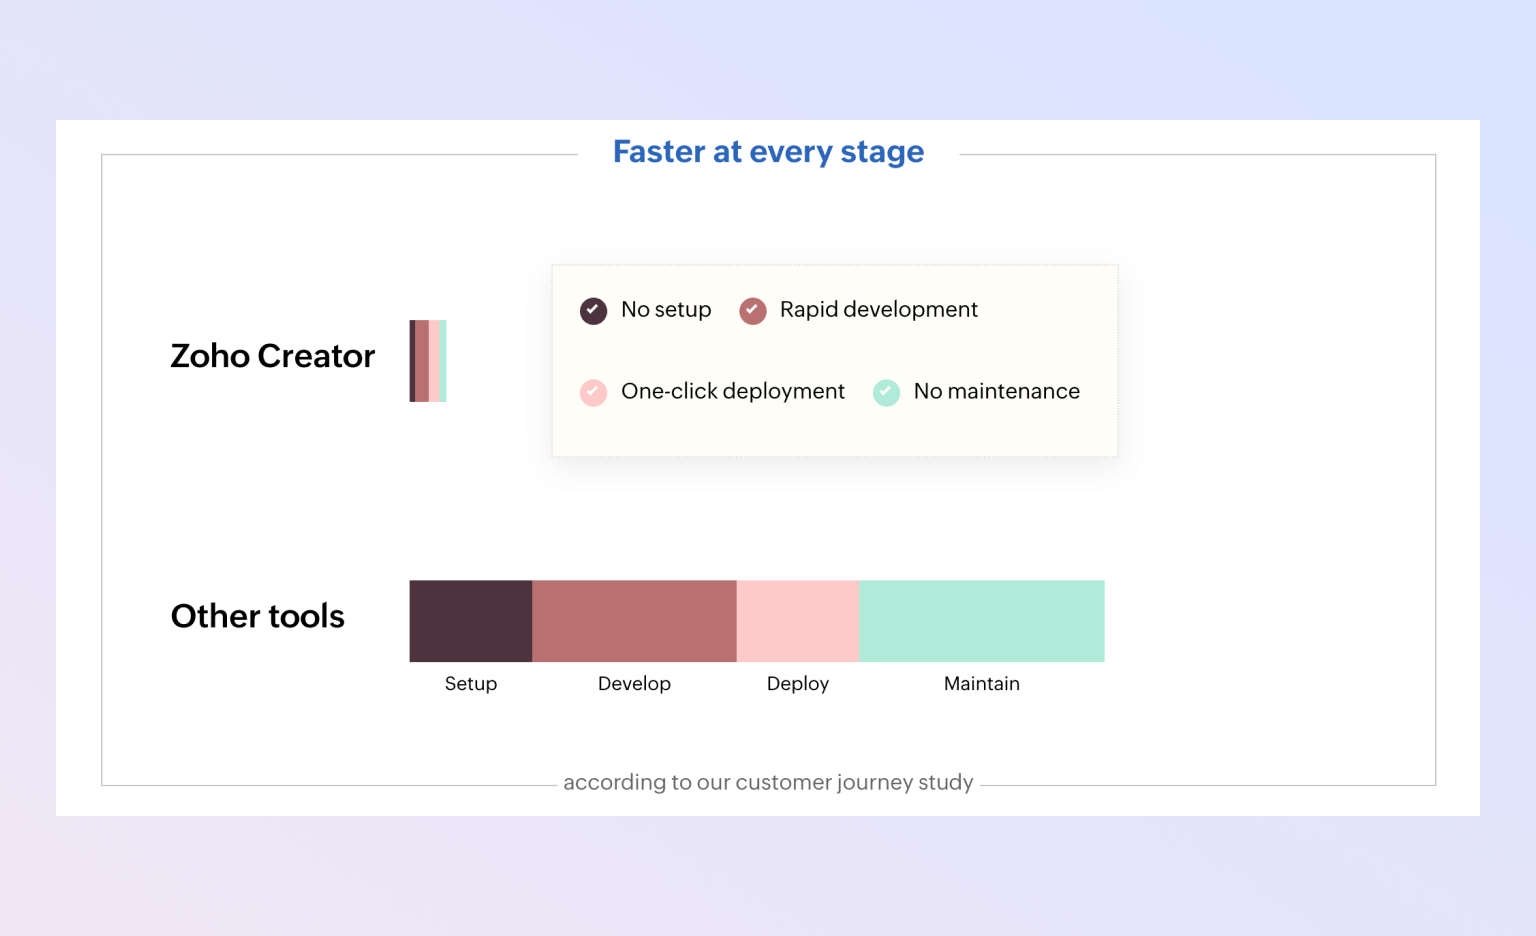
Task: Click the mint check icon beside No maintenance
Action: point(886,392)
